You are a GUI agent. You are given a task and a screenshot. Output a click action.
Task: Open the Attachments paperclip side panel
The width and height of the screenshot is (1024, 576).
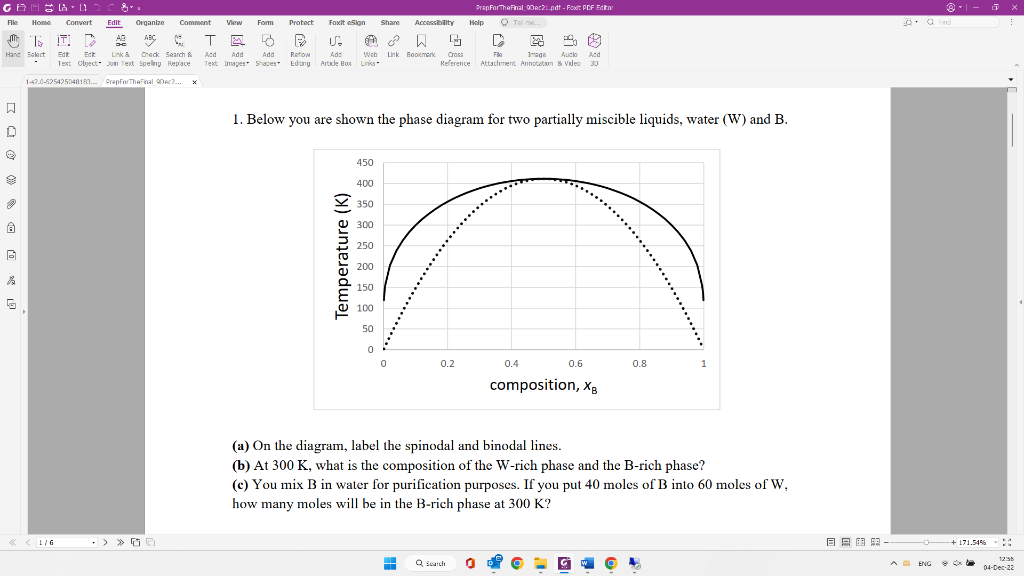point(11,204)
